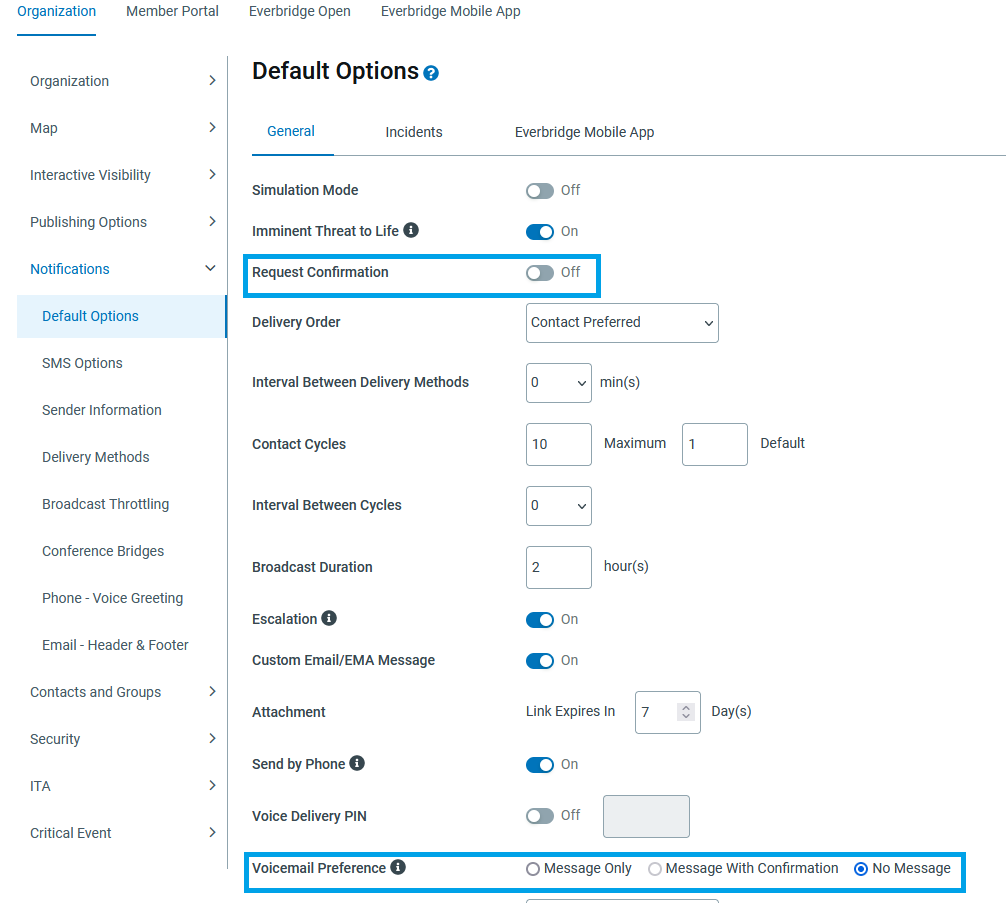Open the Default Options help icon
Screen dimensions: 1006x903
[x=431, y=71]
